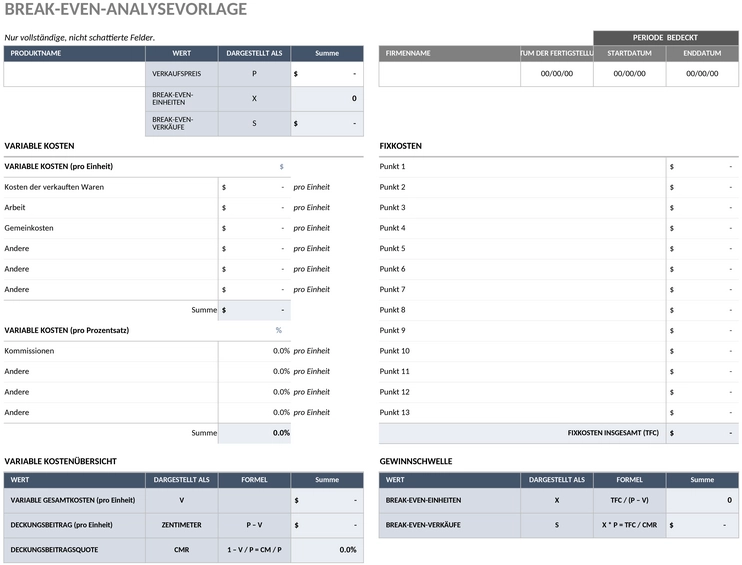Click the note Nur vollständige, nicht schattierte Felder
This screenshot has height=565, width=742.
coord(80,38)
